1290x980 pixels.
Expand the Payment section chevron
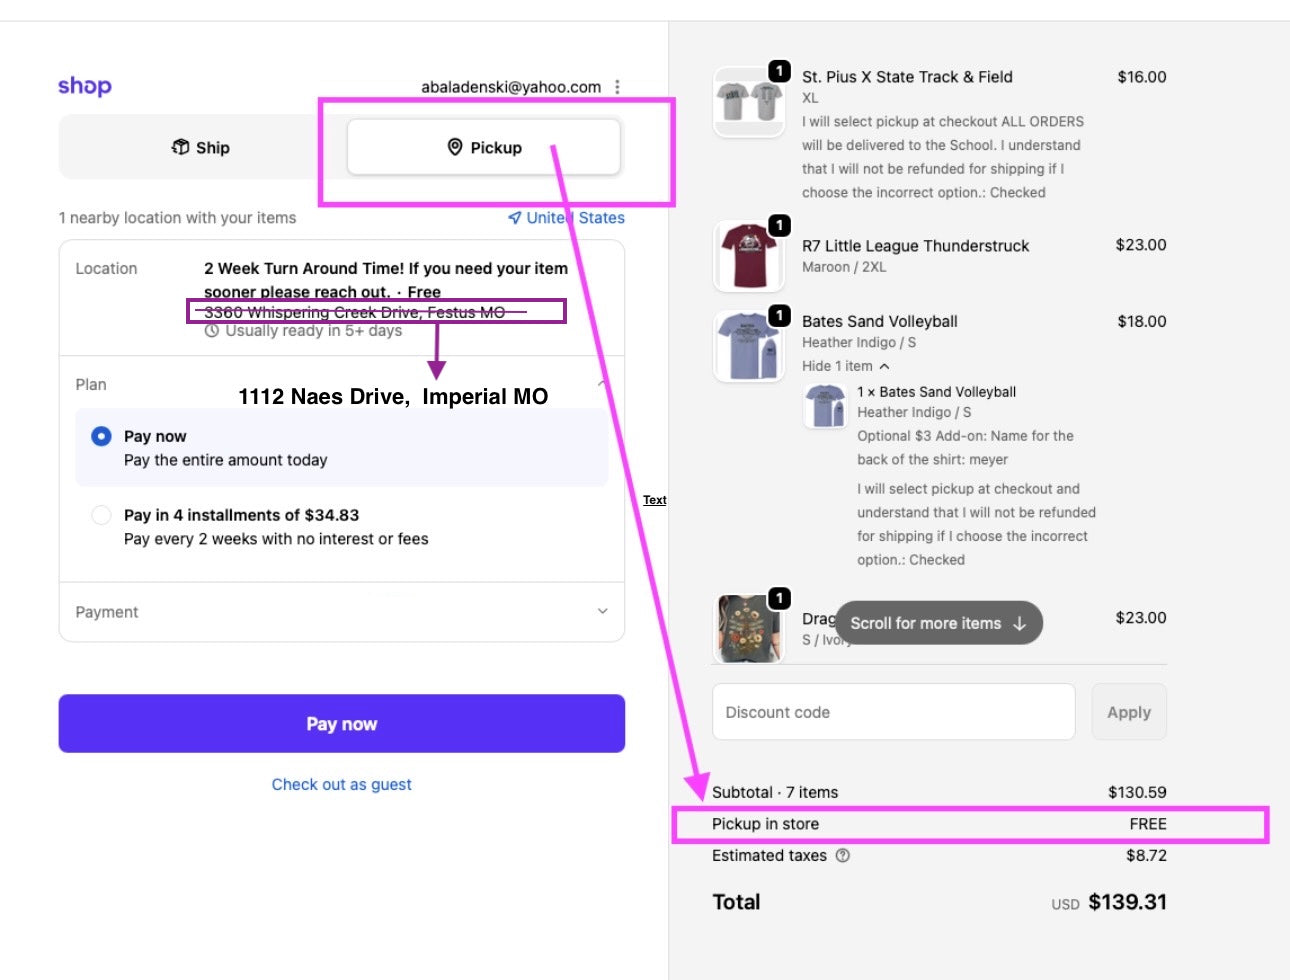602,611
